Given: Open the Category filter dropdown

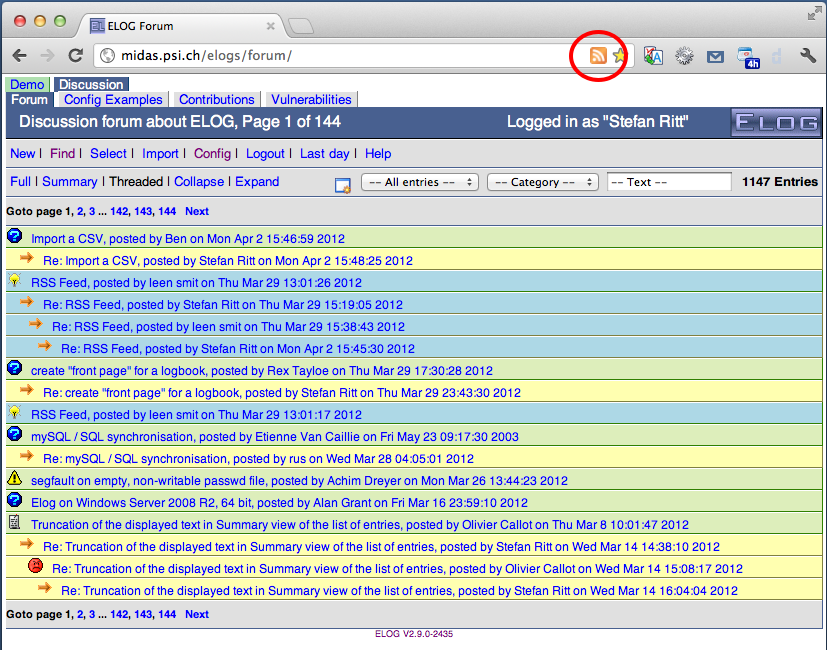Looking at the screenshot, I should tap(543, 182).
